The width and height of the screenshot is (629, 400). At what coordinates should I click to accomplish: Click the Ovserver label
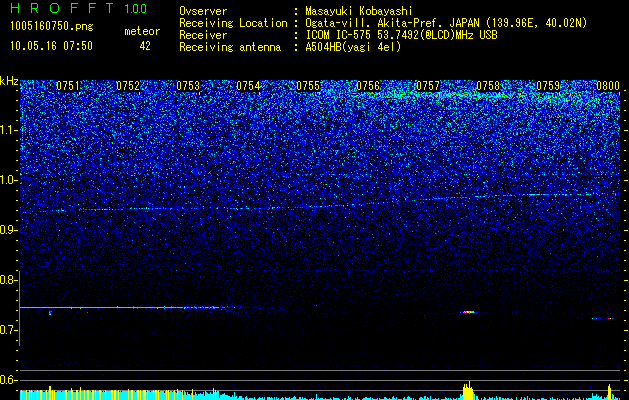[203, 11]
